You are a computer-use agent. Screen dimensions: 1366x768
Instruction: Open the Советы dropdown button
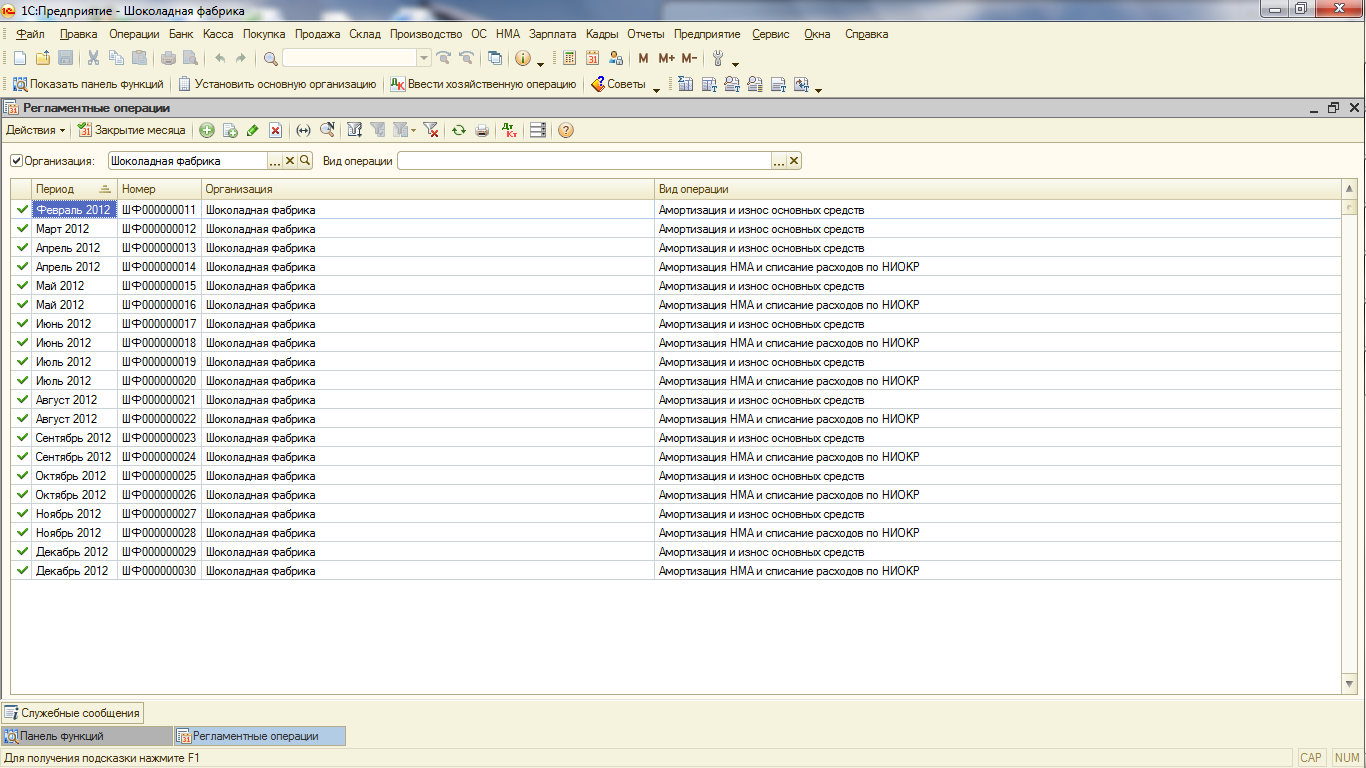(x=619, y=85)
